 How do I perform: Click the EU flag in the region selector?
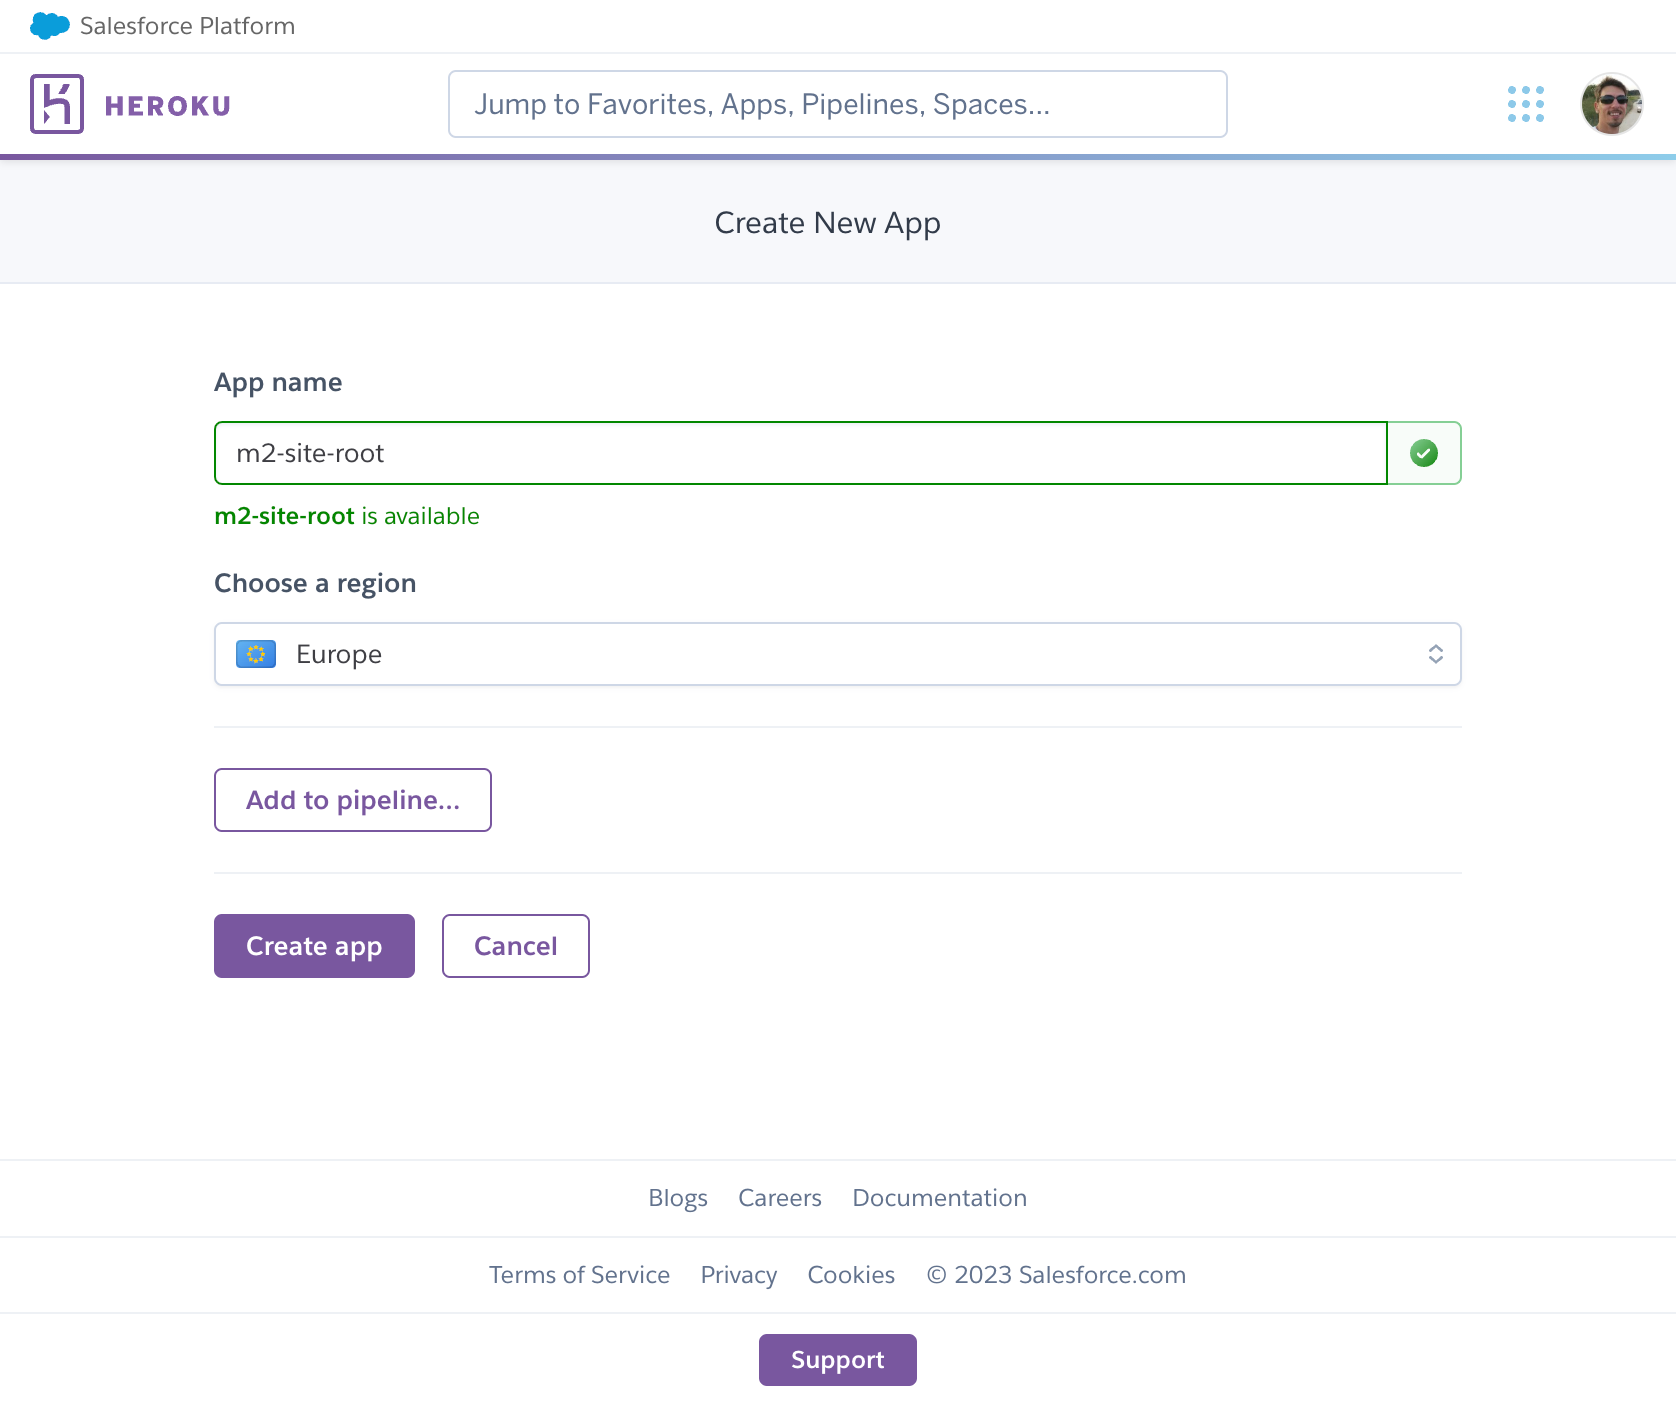tap(256, 653)
